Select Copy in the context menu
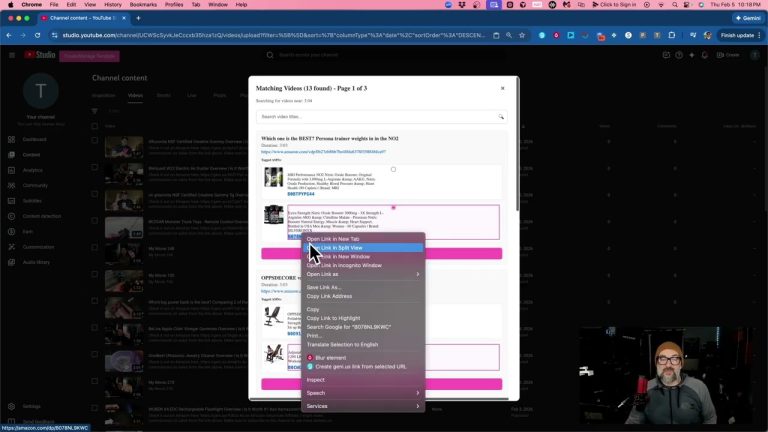 363,310
